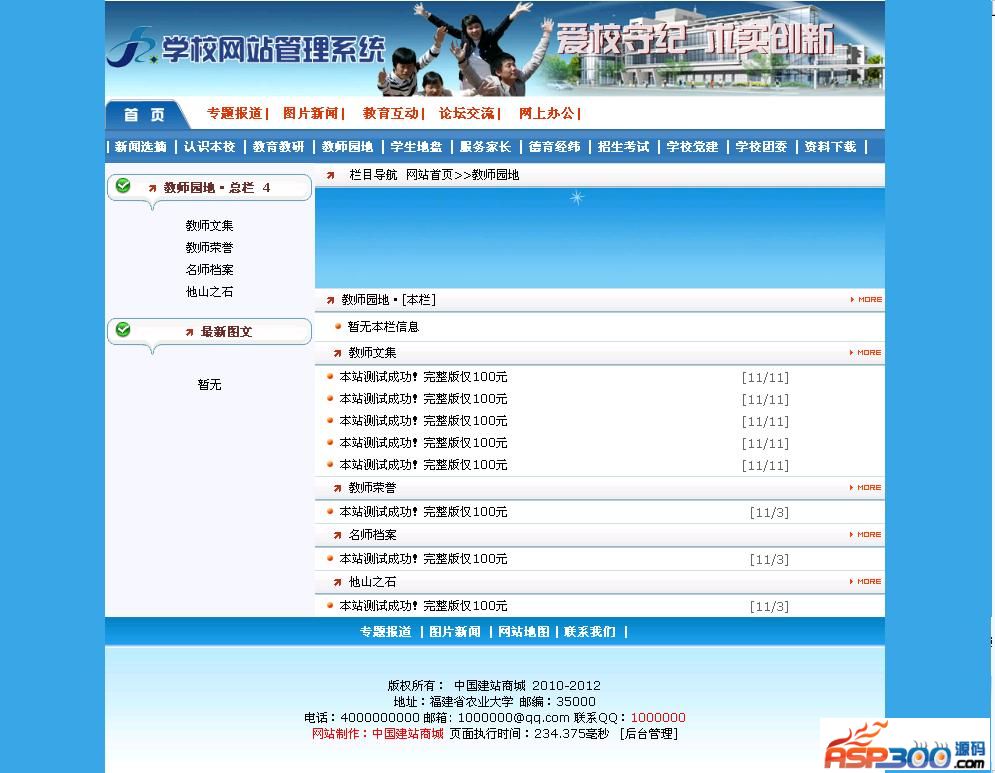Click the 暂无 text under 最新图文
Viewport: 995px width, 773px height.
(209, 385)
